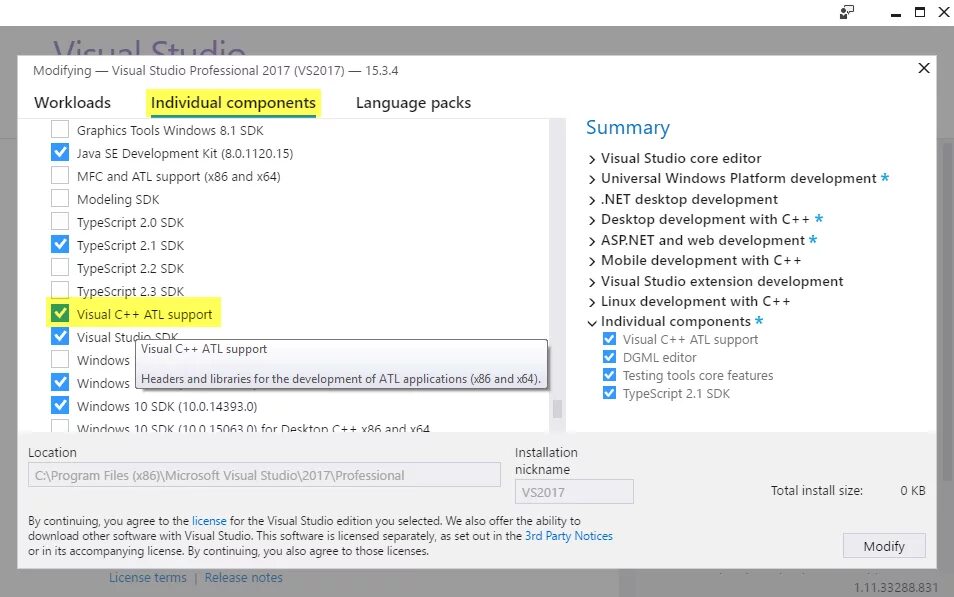
Task: Enable the TypeScript 2.2 SDK checkbox
Action: [x=60, y=268]
